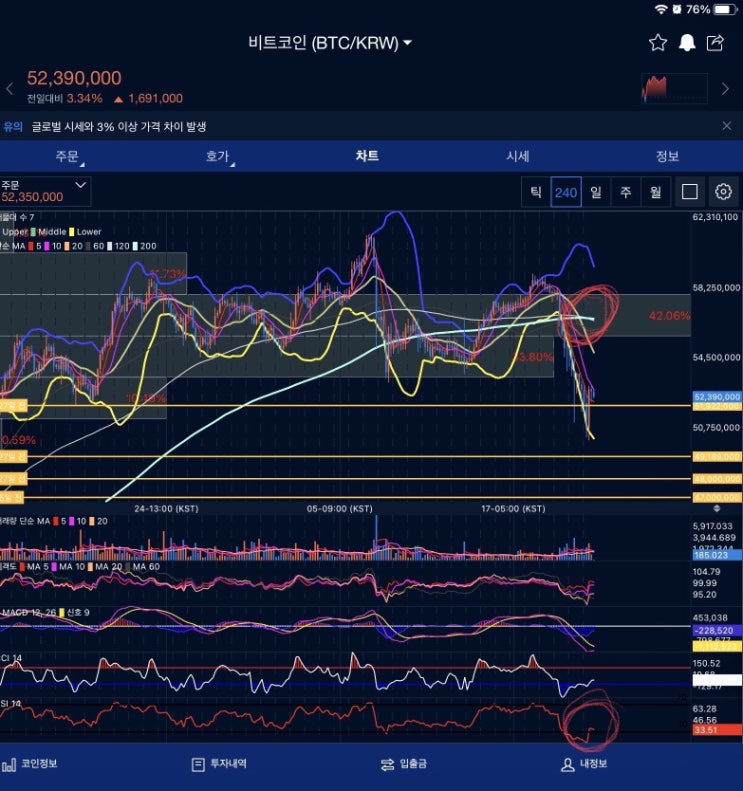Switch to the 호가 tab
The width and height of the screenshot is (743, 791).
[217, 156]
